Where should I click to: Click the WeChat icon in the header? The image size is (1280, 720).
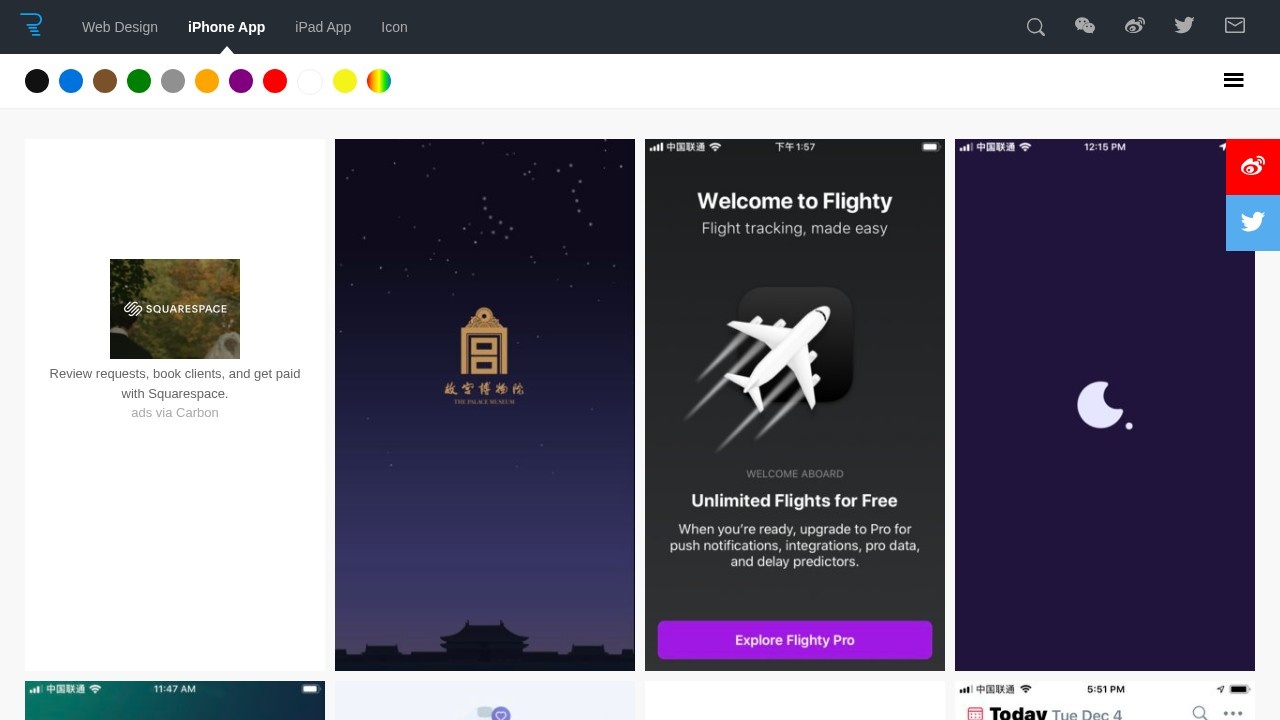(x=1085, y=26)
